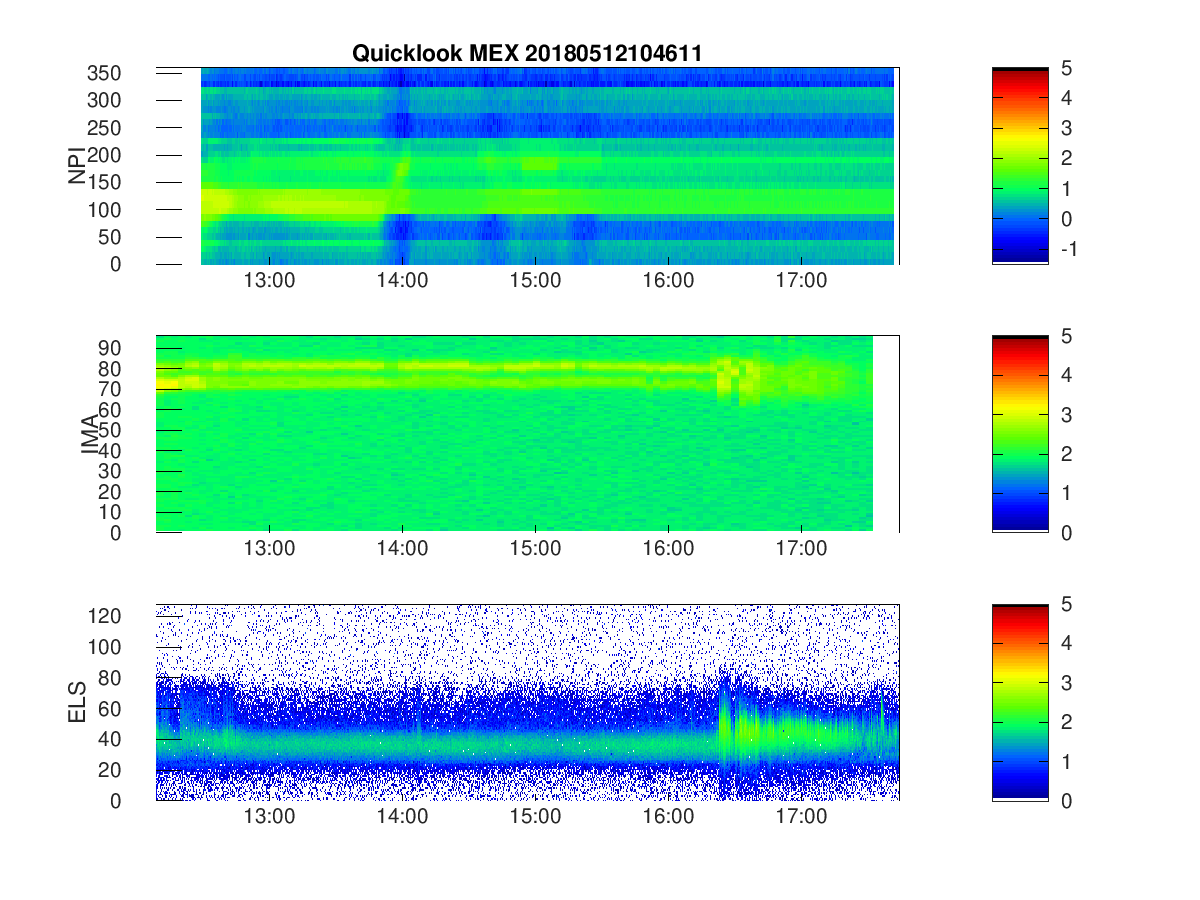Viewport: 1200px width, 900px height.
Task: Click the 15:00 time tick under ELS panel
Action: [535, 817]
